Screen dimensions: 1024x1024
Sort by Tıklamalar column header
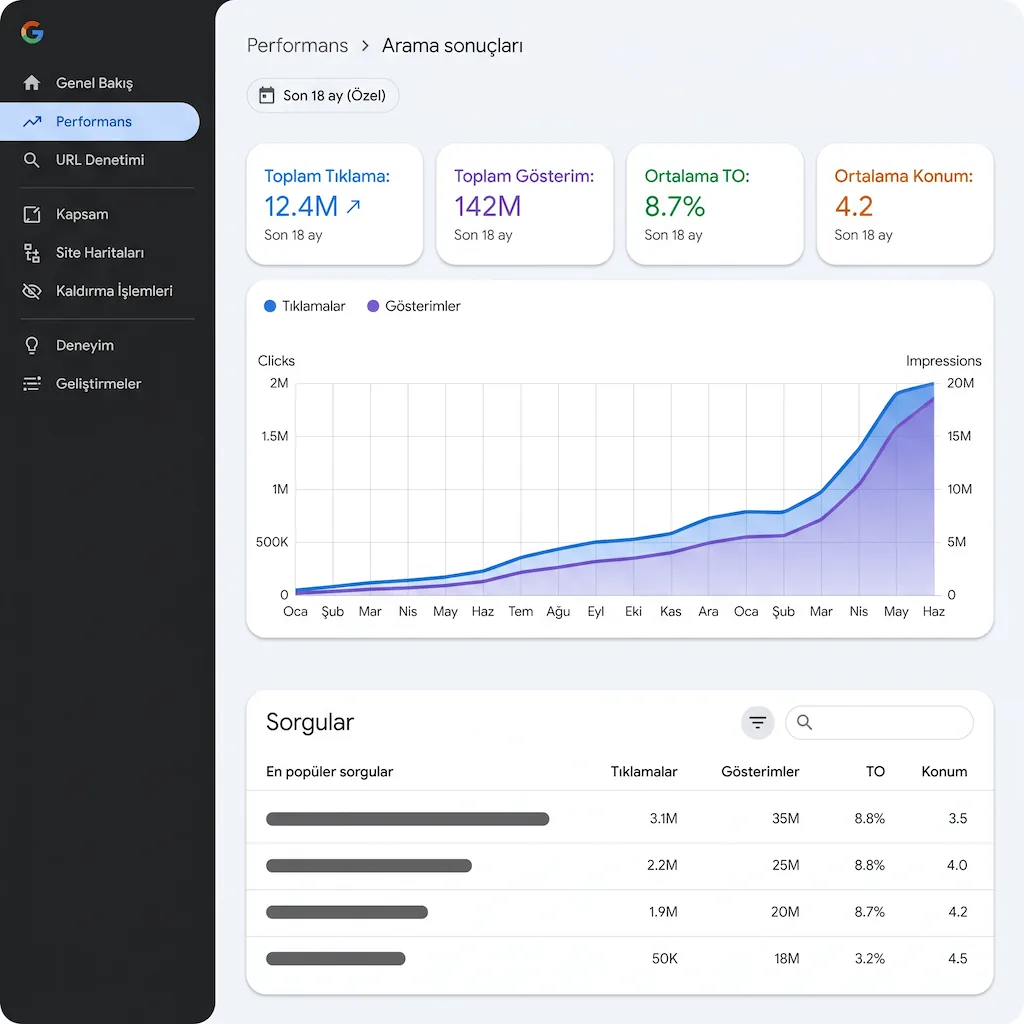(x=644, y=771)
